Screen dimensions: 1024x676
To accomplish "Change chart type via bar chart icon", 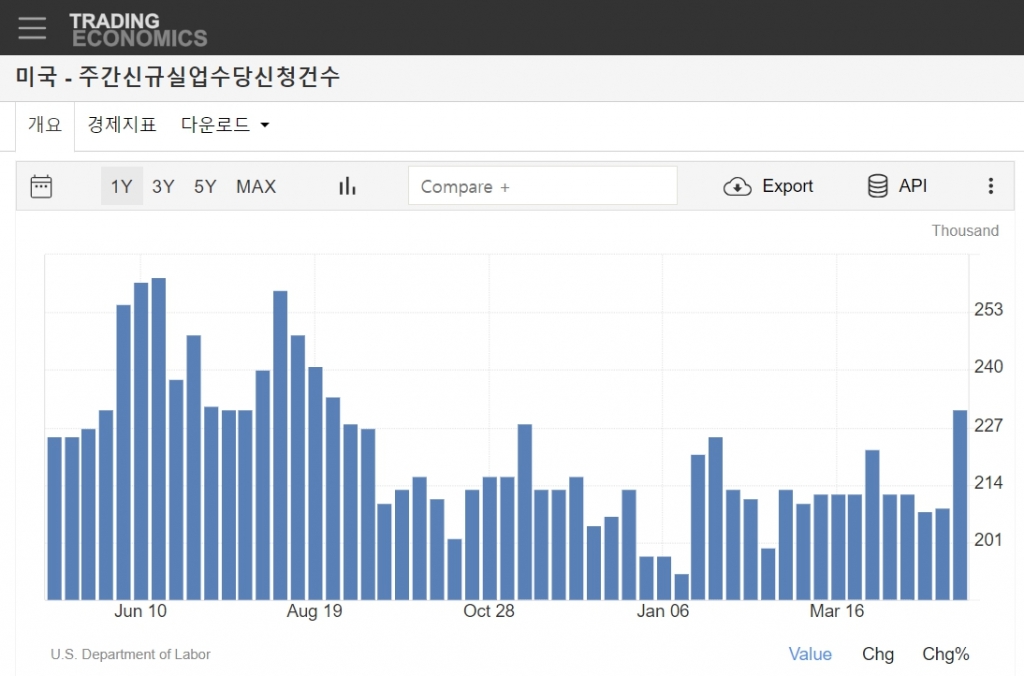I will pyautogui.click(x=347, y=186).
